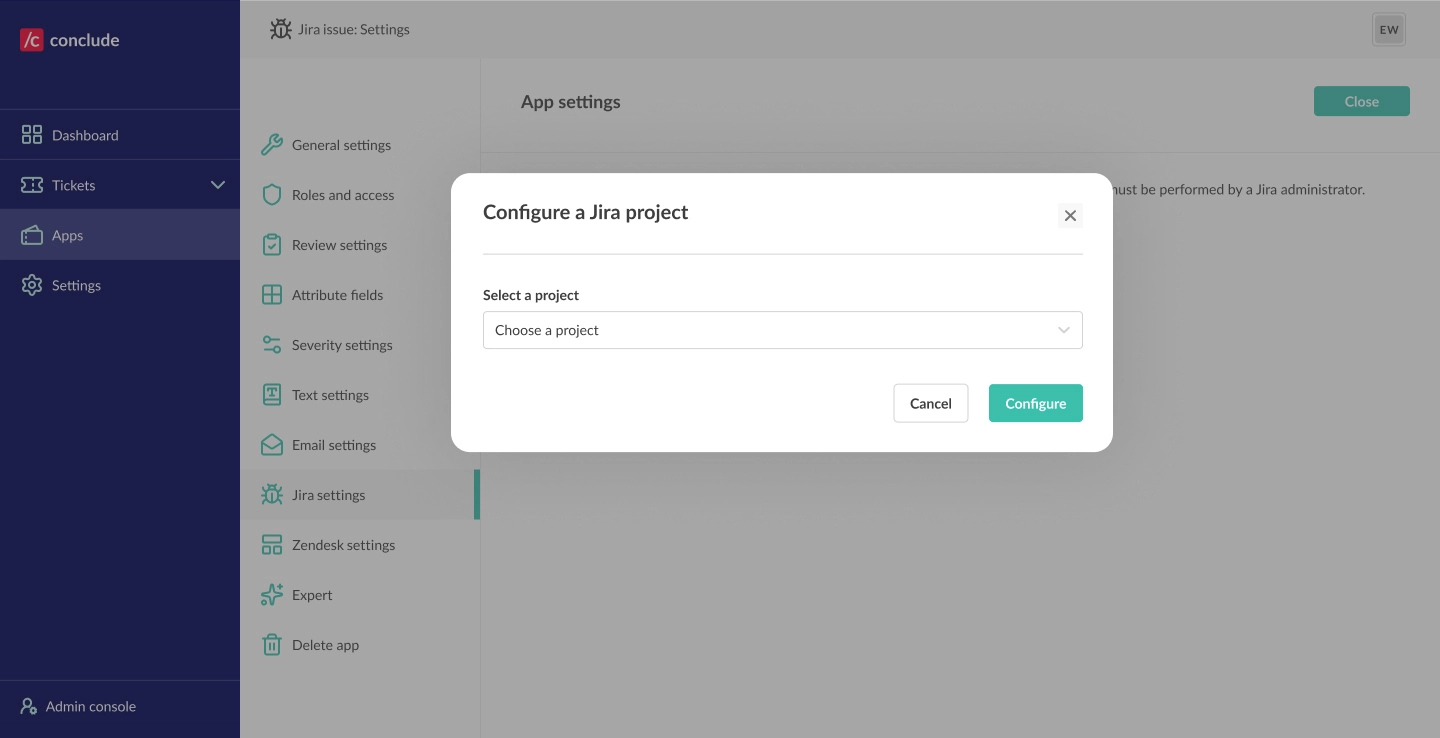Click the Delete app trash icon
Viewport: 1440px width, 738px height.
coord(272,644)
